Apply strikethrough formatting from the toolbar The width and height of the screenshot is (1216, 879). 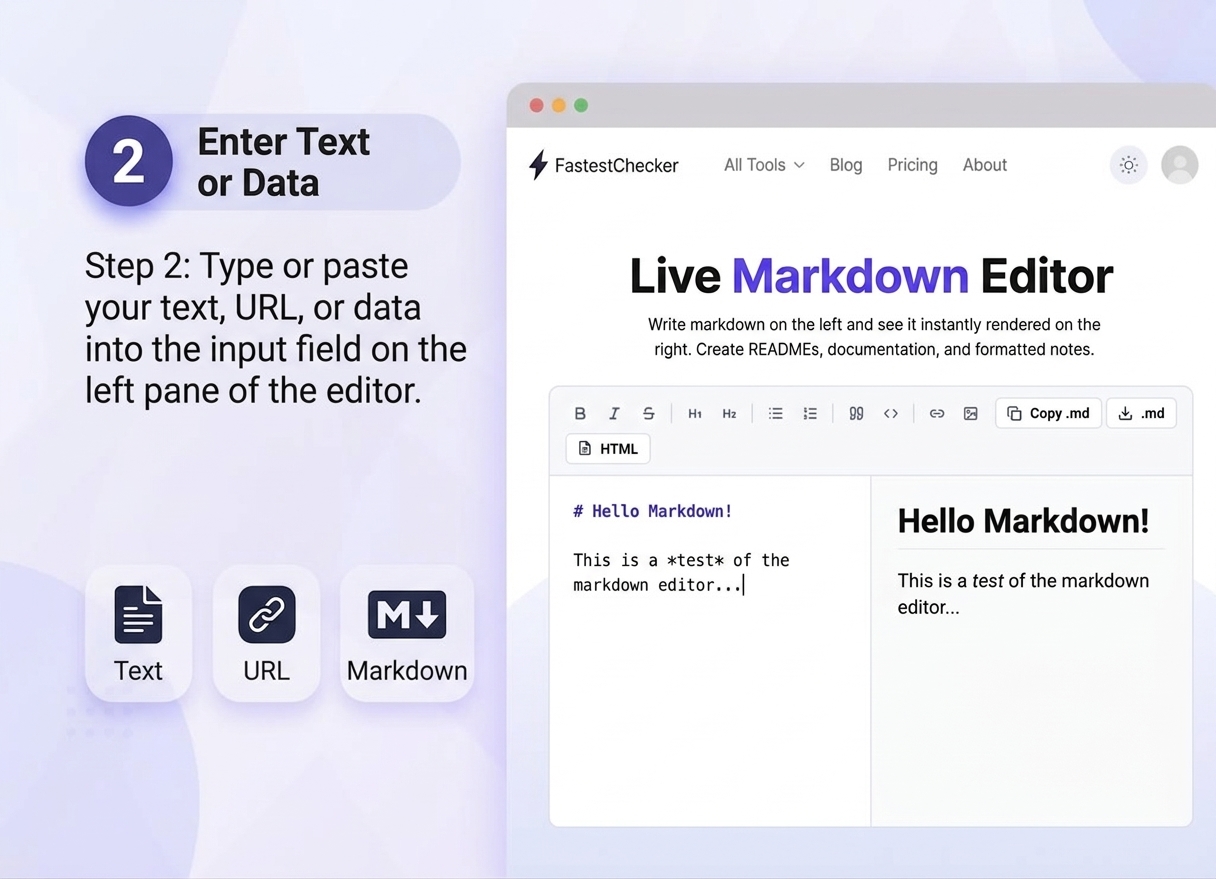coord(648,413)
